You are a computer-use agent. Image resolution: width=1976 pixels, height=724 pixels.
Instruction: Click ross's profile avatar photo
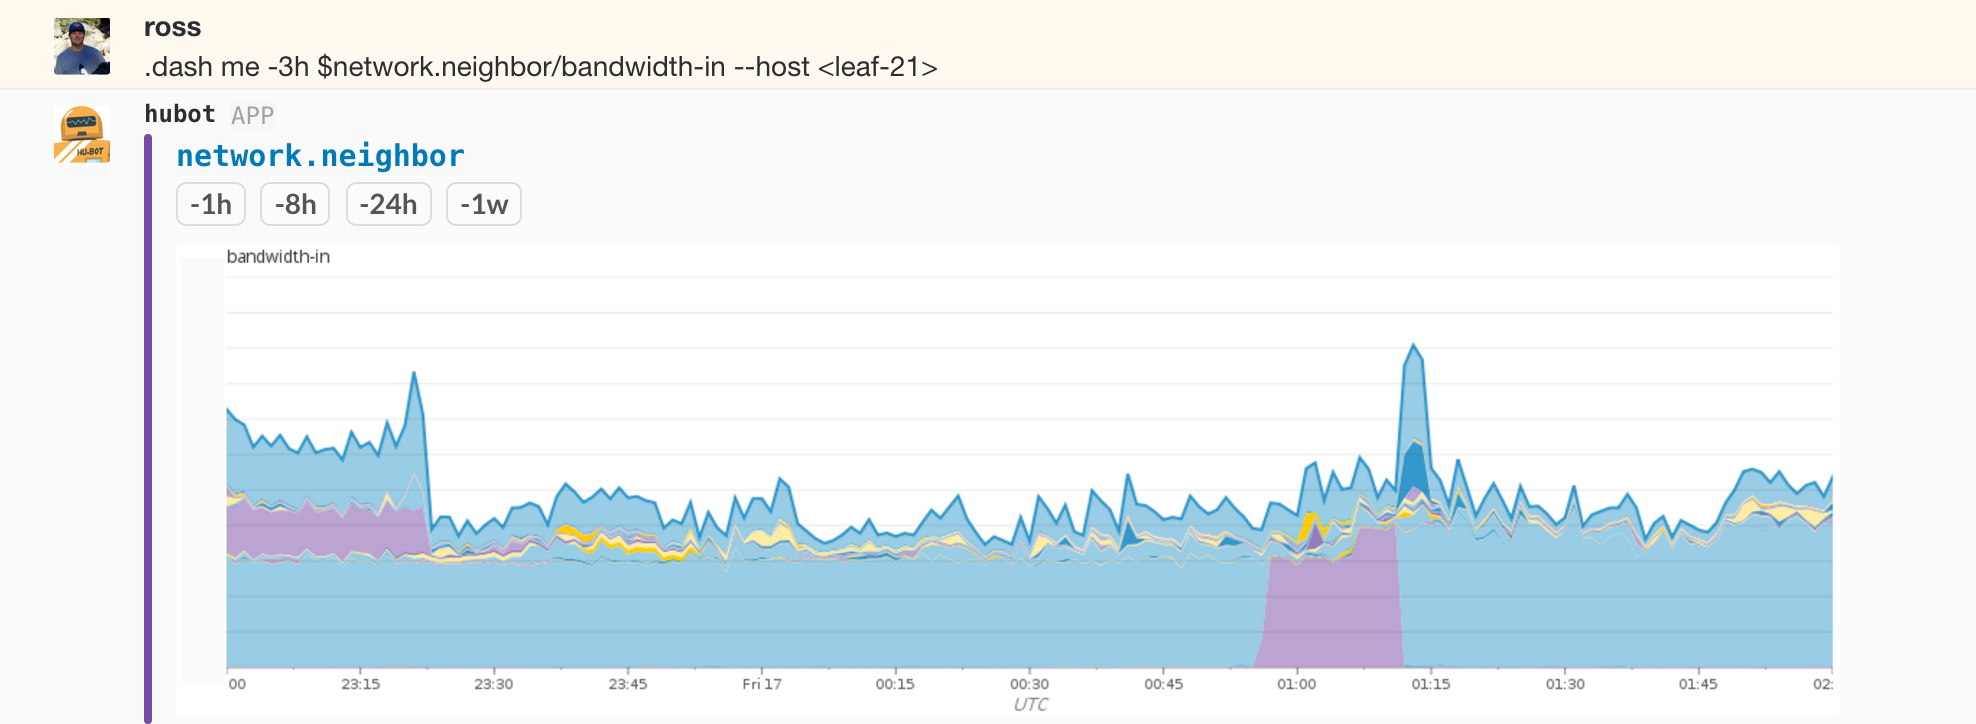tap(82, 46)
